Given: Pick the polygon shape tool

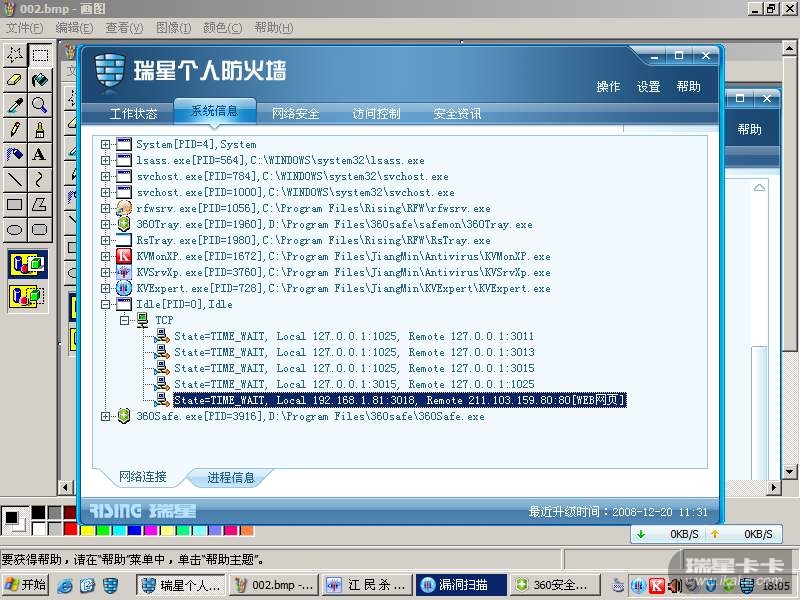Looking at the screenshot, I should [x=40, y=205].
